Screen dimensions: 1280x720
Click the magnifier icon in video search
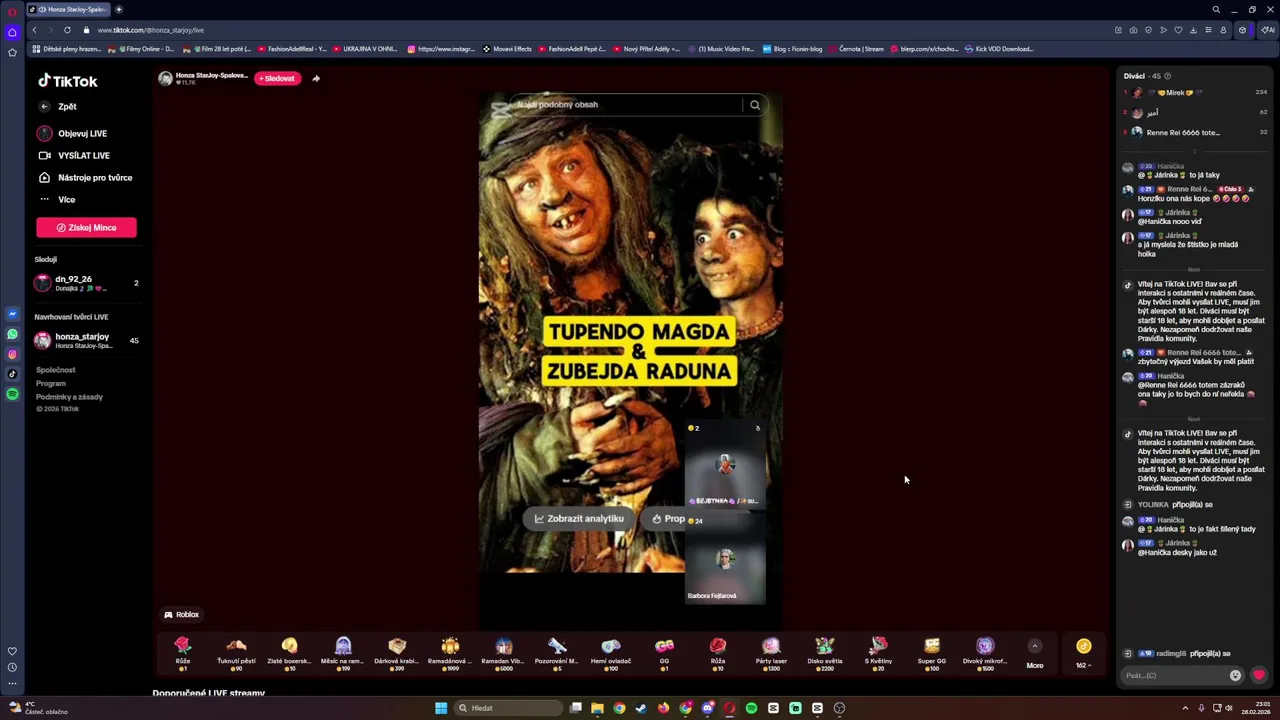755,104
